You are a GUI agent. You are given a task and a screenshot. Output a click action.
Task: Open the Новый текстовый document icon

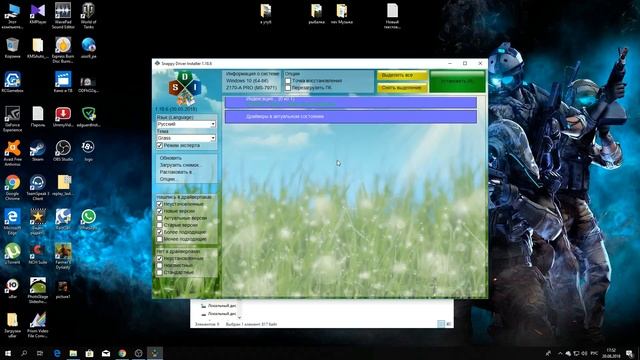(x=392, y=16)
